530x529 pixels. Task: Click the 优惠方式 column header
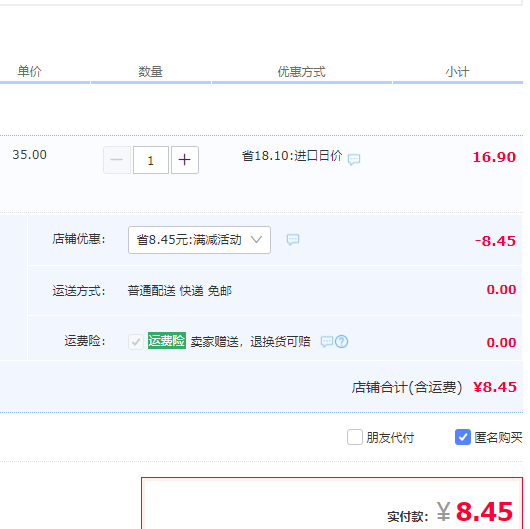coord(302,72)
